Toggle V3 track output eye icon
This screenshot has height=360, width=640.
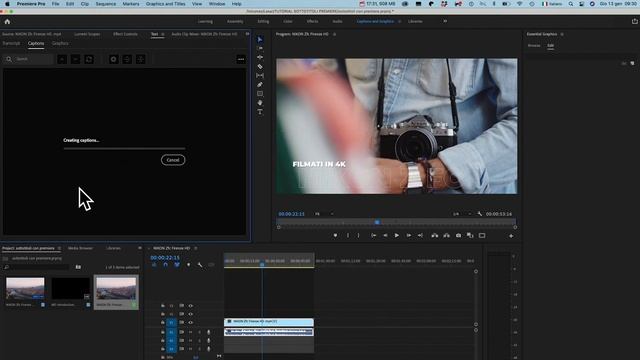point(191,306)
